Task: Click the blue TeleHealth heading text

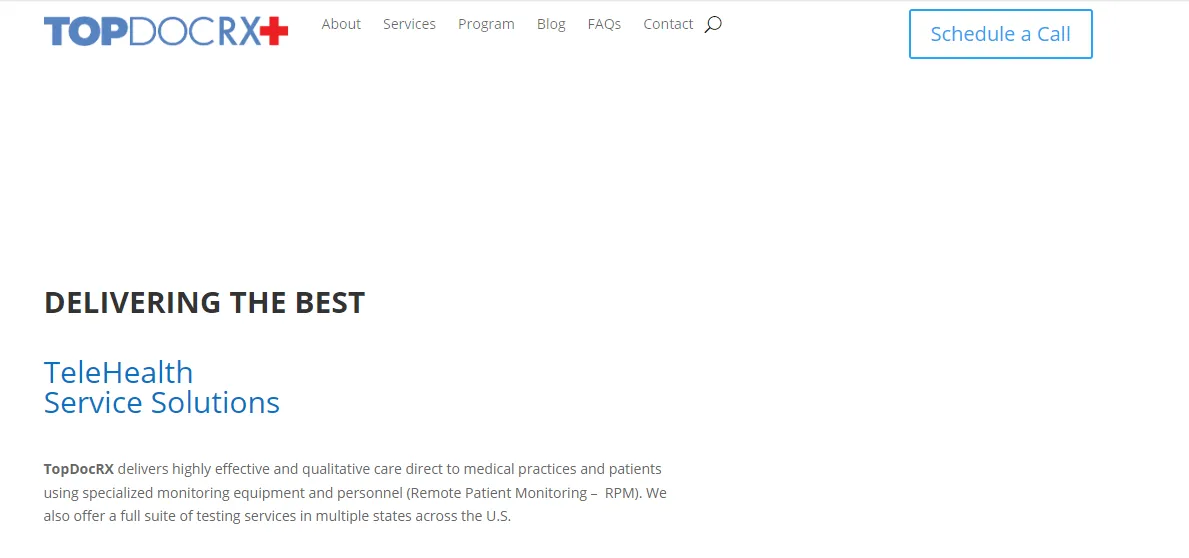Action: click(x=118, y=372)
